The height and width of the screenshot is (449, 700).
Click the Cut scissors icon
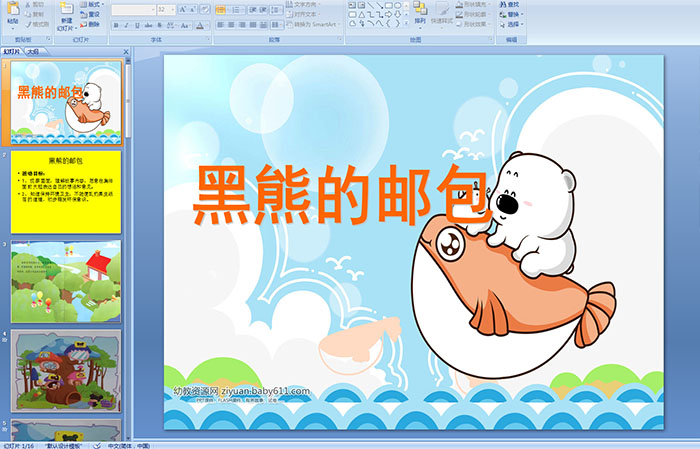point(29,4)
